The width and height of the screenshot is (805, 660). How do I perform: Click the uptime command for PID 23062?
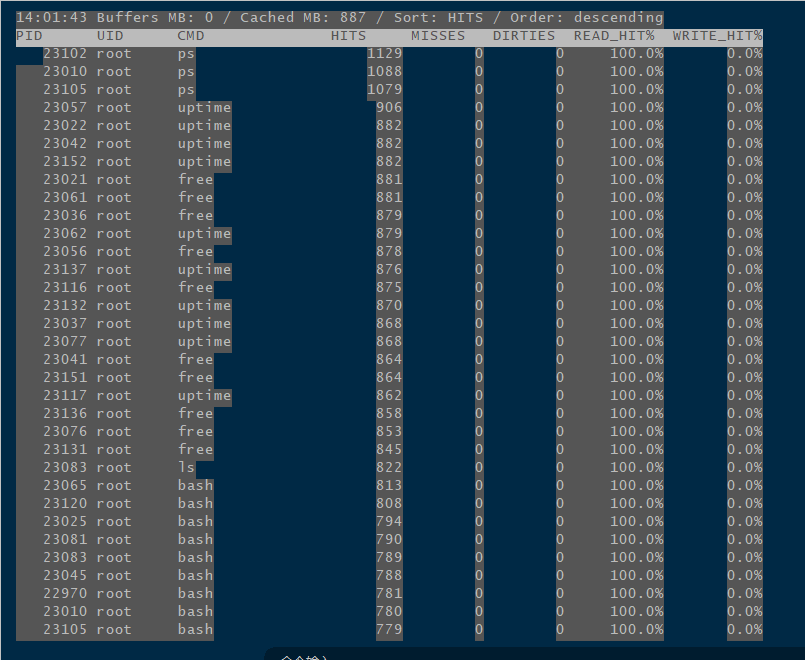pyautogui.click(x=204, y=234)
